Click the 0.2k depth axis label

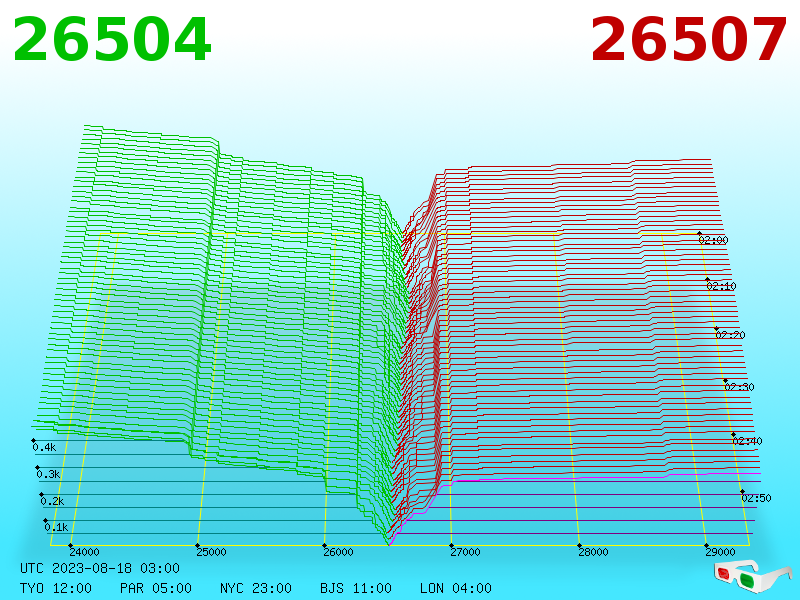pyautogui.click(x=53, y=501)
